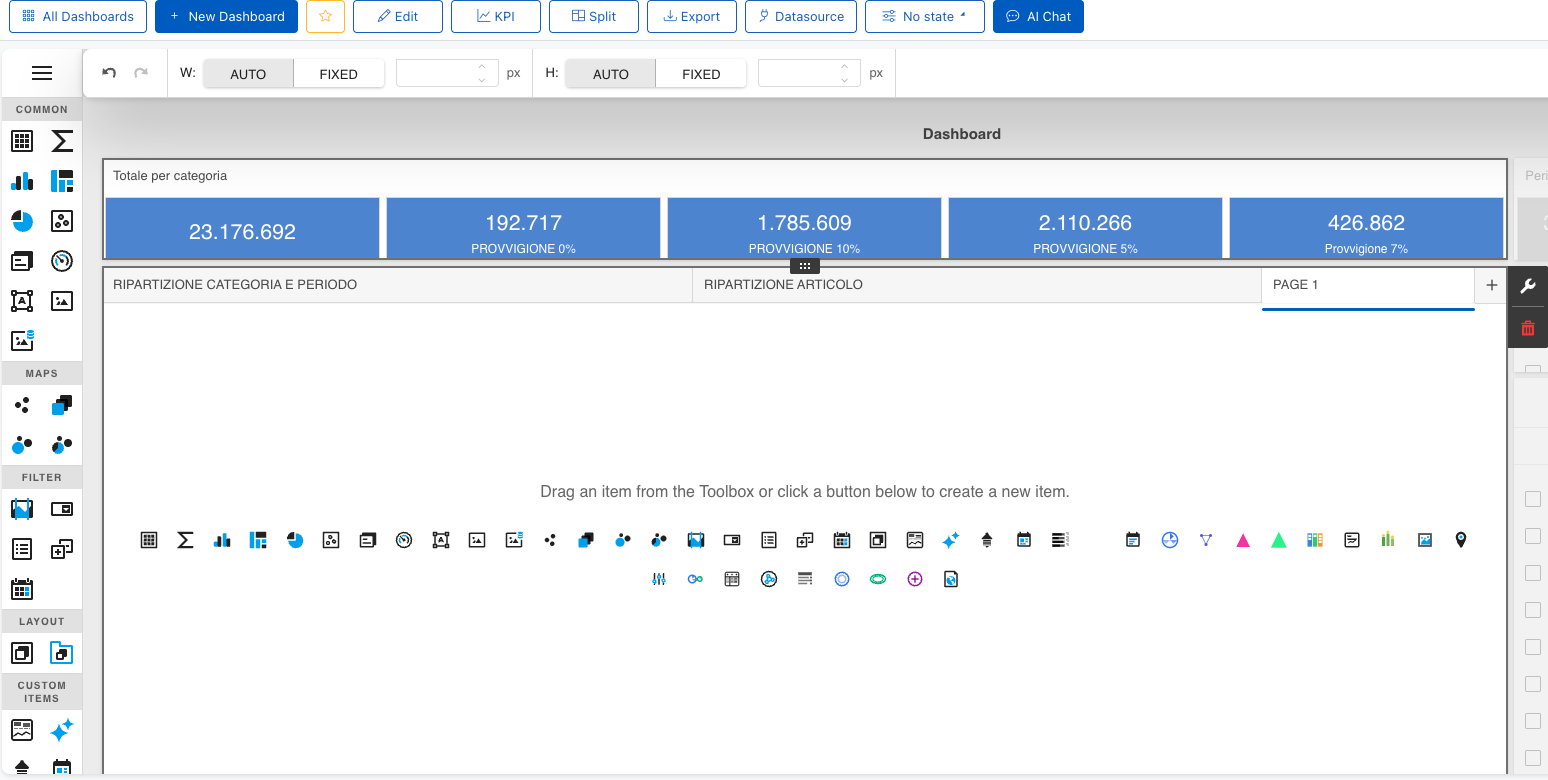Add a Scatter Chart from the toolbox sidebar
This screenshot has height=780, width=1548.
[x=62, y=221]
